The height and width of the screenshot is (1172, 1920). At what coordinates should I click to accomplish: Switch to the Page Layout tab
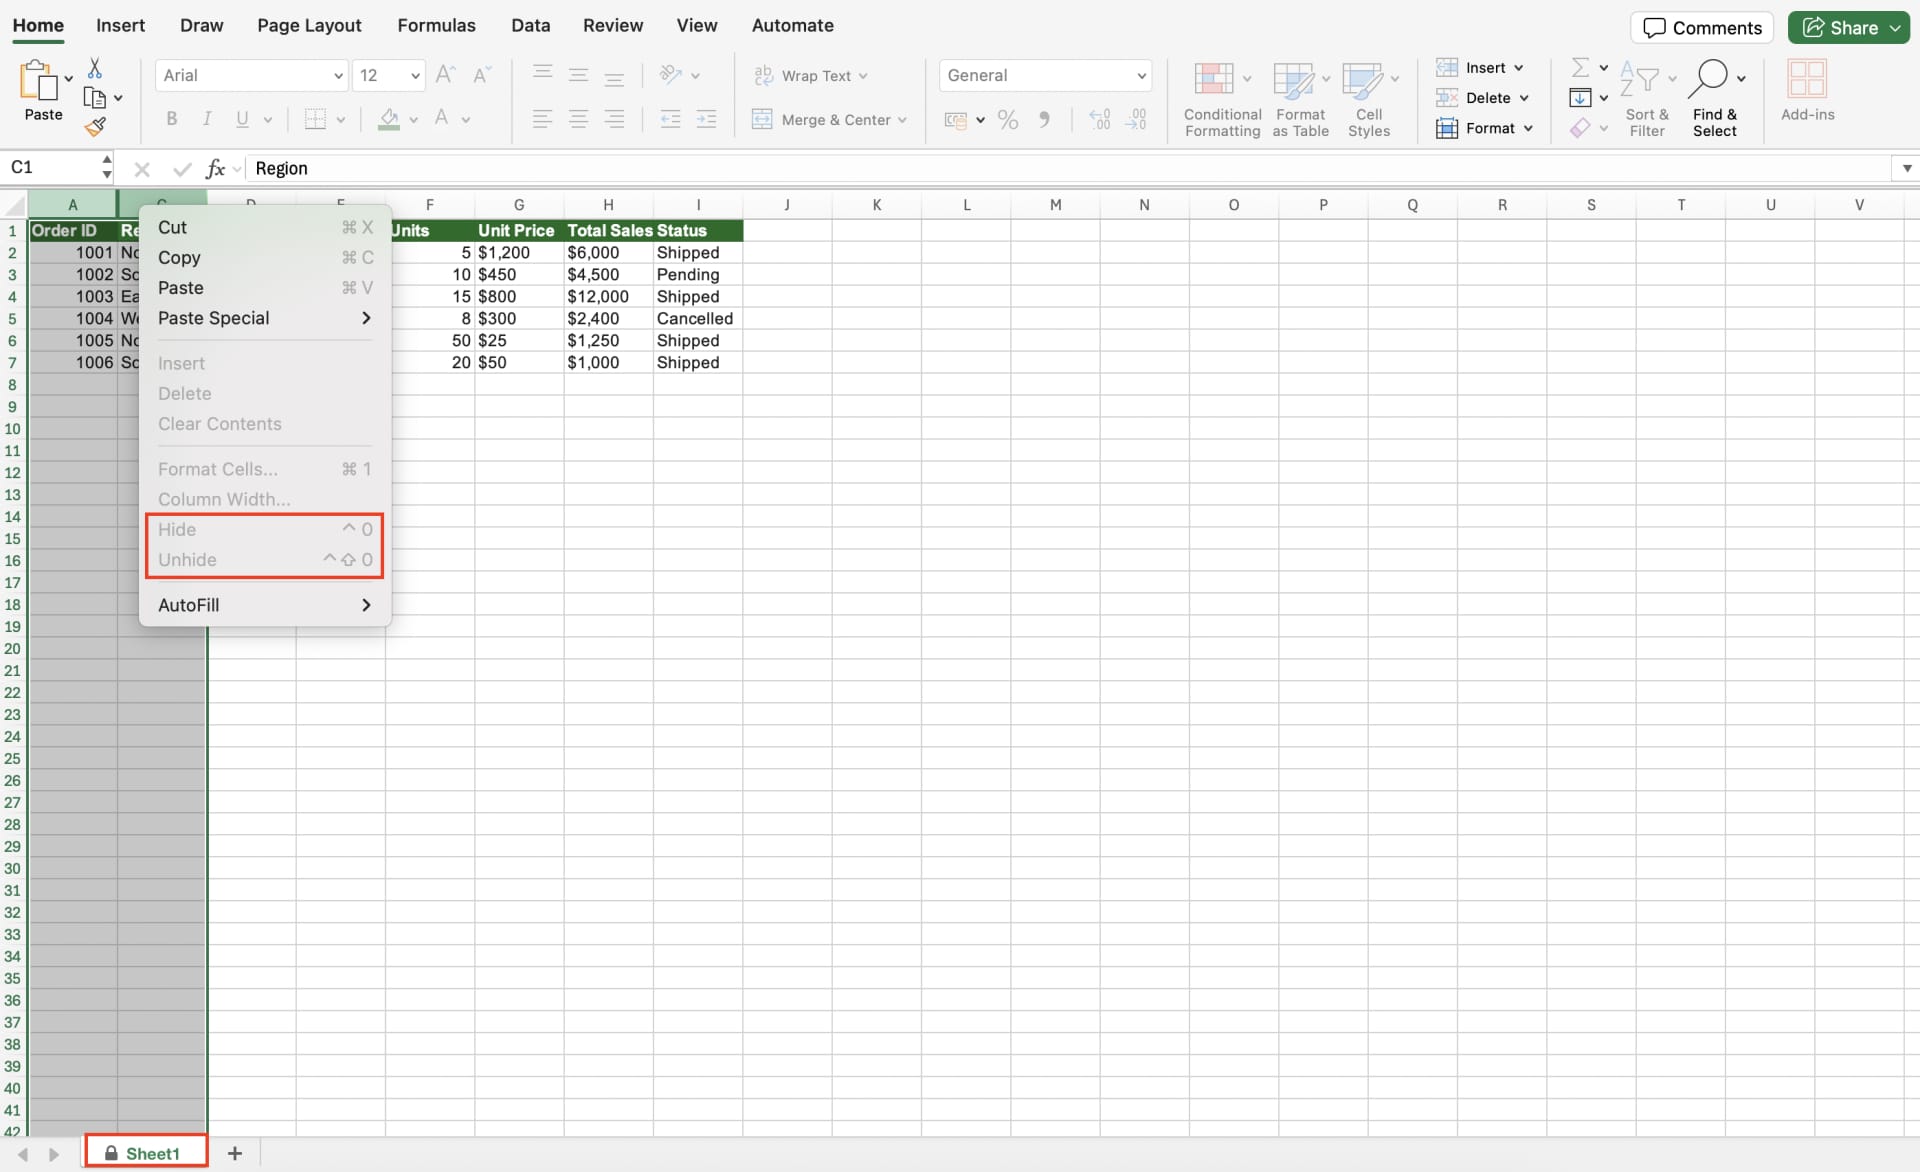coord(309,25)
